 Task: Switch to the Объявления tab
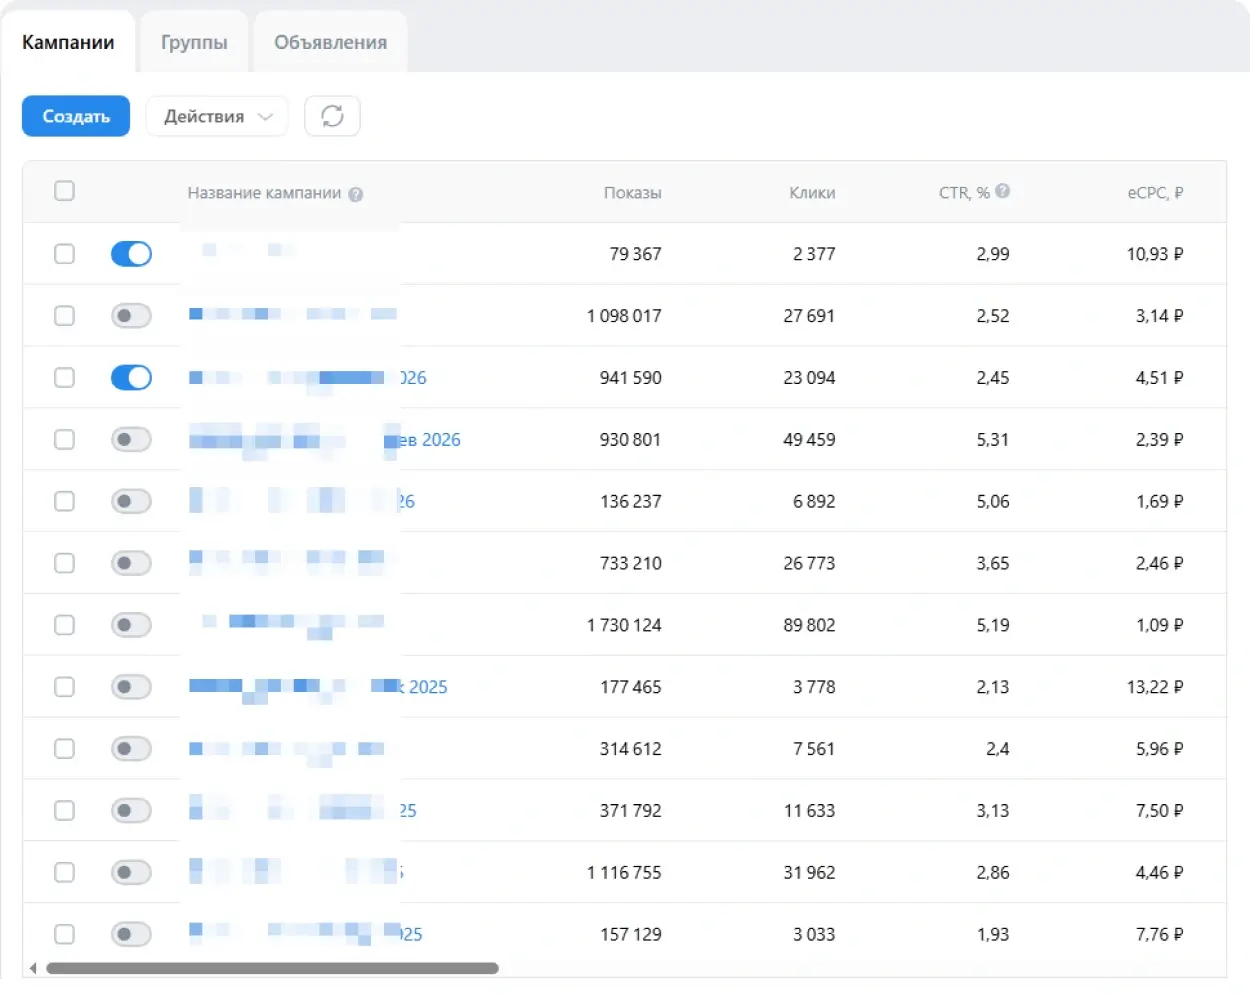click(330, 42)
